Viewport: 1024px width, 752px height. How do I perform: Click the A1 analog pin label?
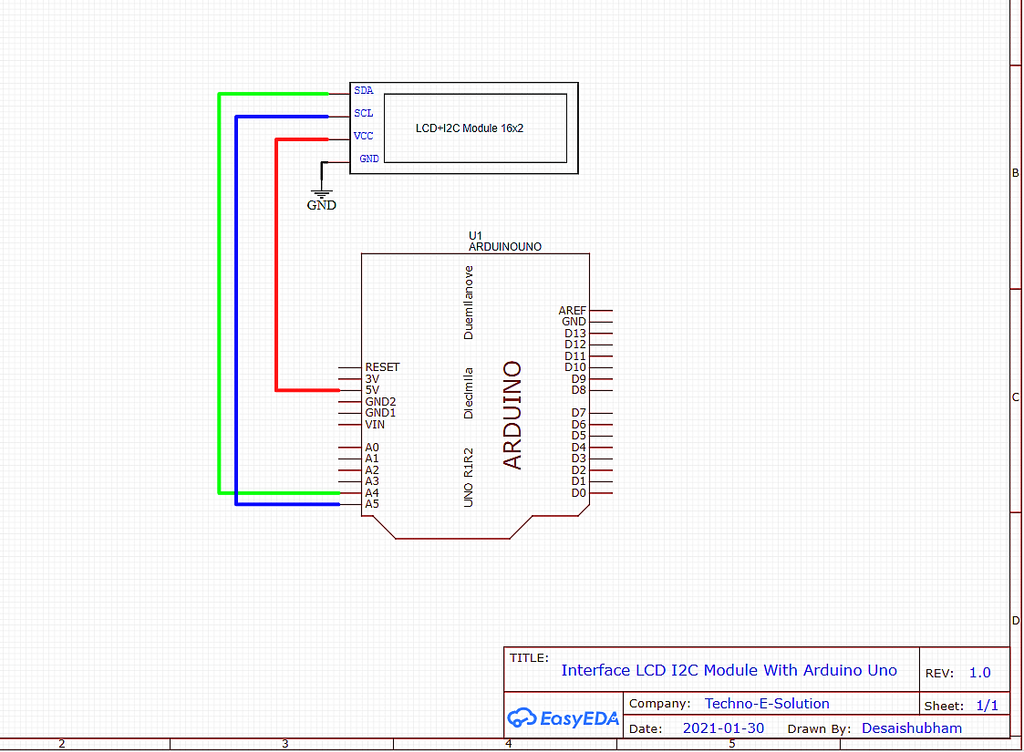(372, 458)
